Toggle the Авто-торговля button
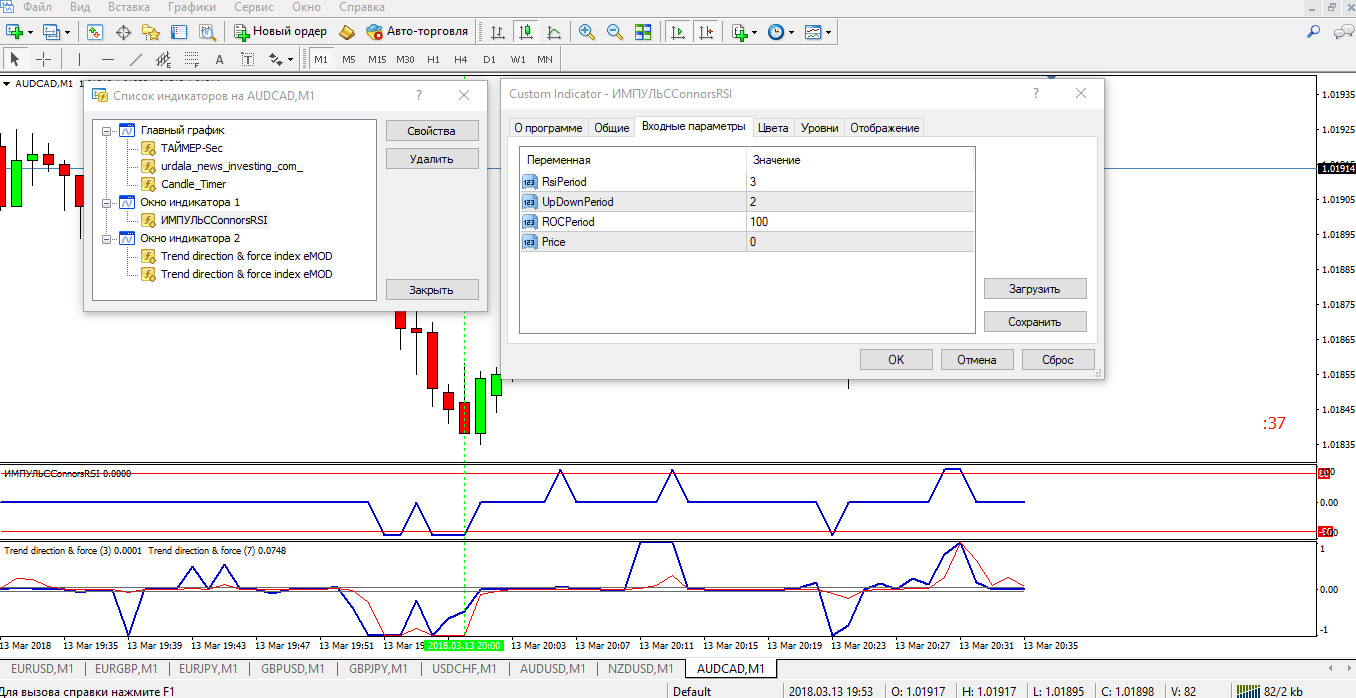The height and width of the screenshot is (698, 1356). click(417, 32)
